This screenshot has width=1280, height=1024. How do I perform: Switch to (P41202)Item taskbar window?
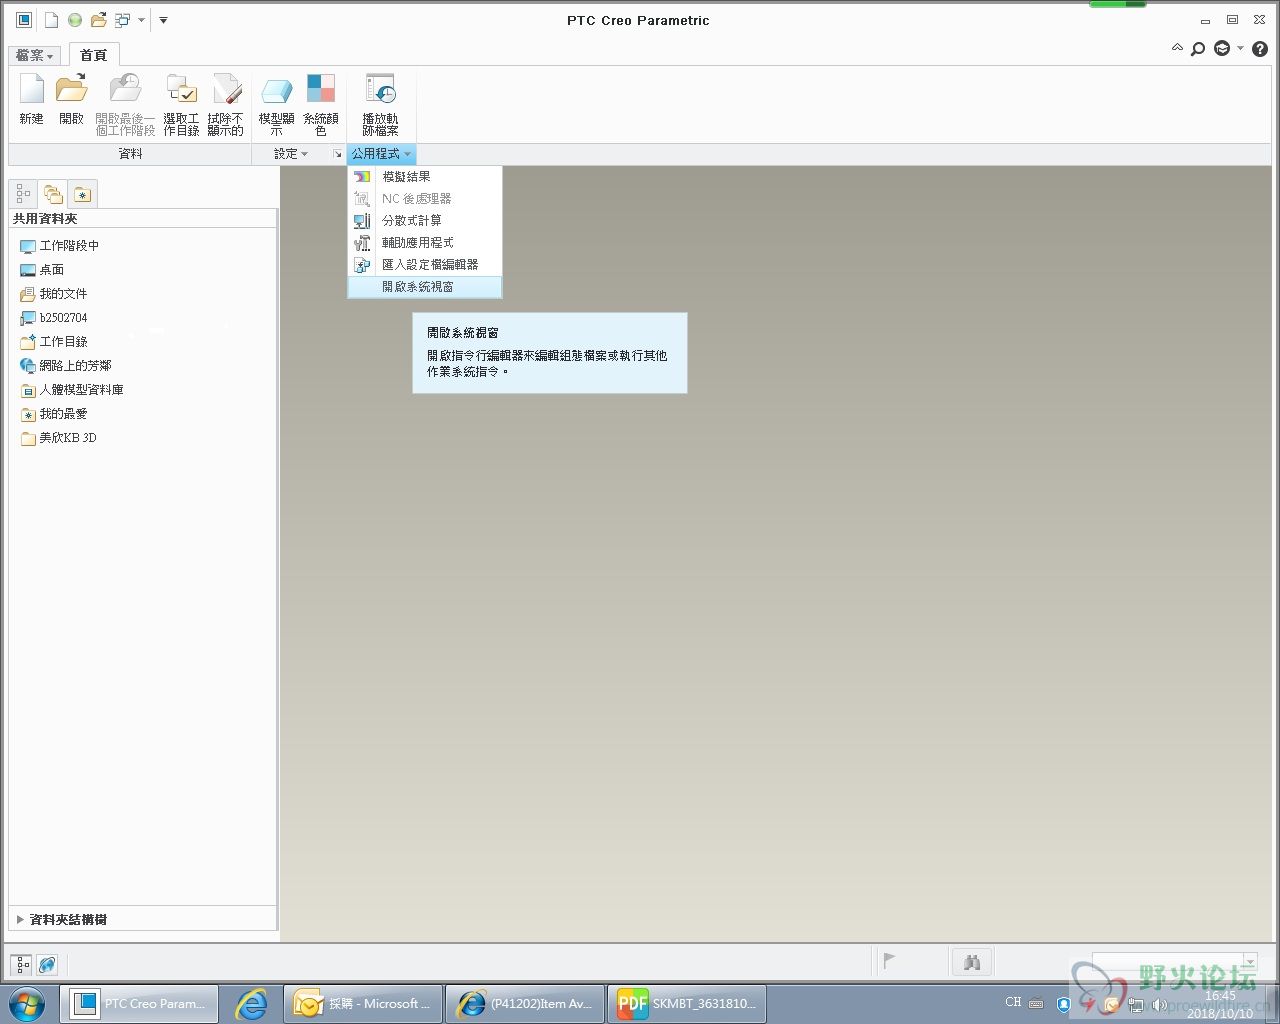[525, 1003]
